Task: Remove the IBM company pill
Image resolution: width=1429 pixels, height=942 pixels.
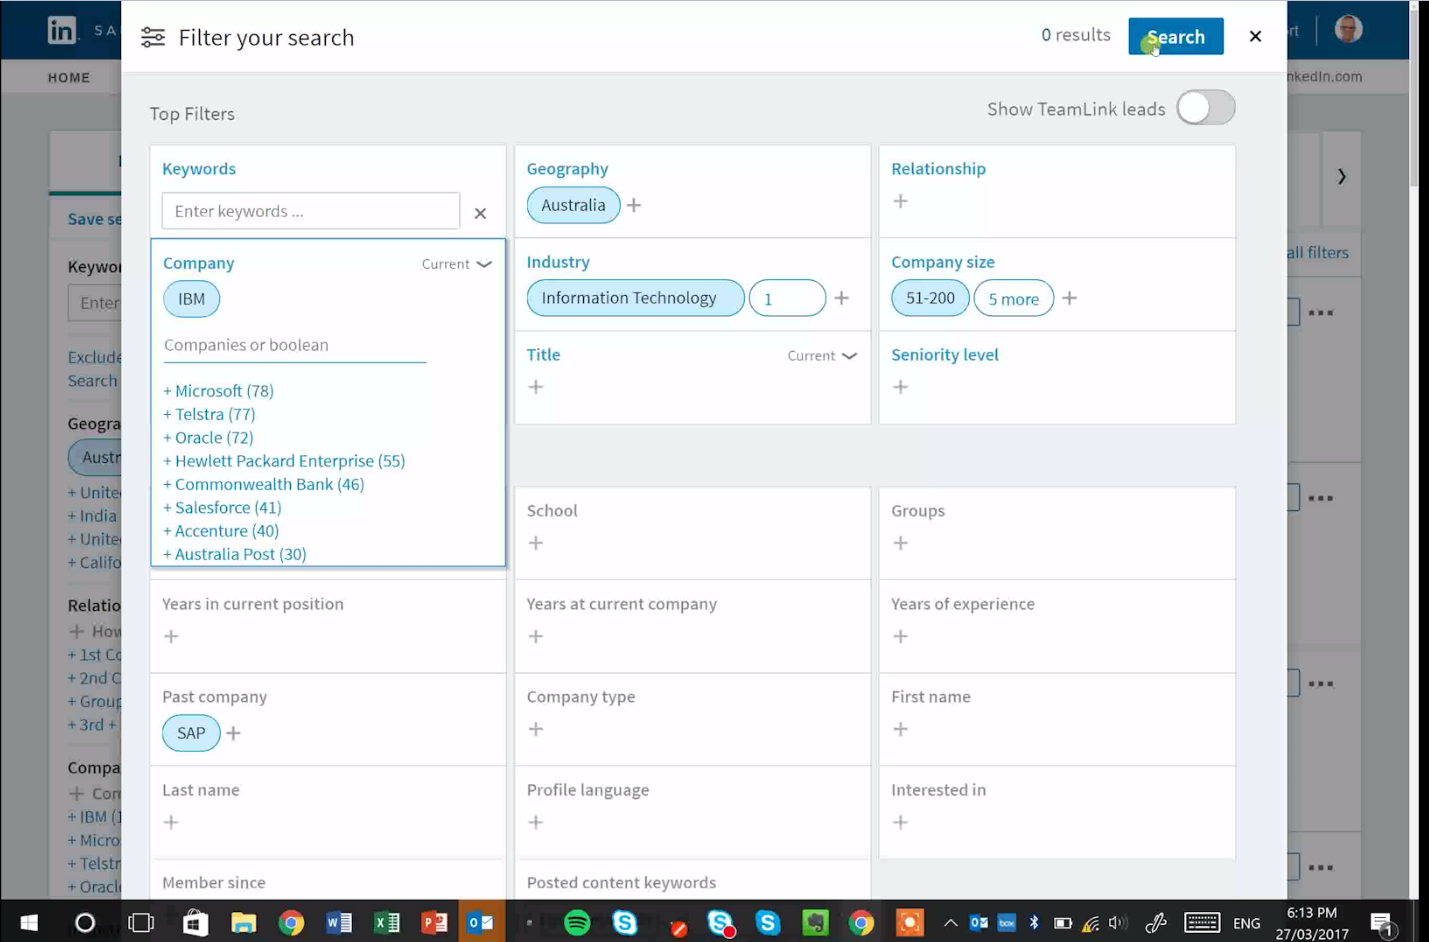Action: pos(191,299)
